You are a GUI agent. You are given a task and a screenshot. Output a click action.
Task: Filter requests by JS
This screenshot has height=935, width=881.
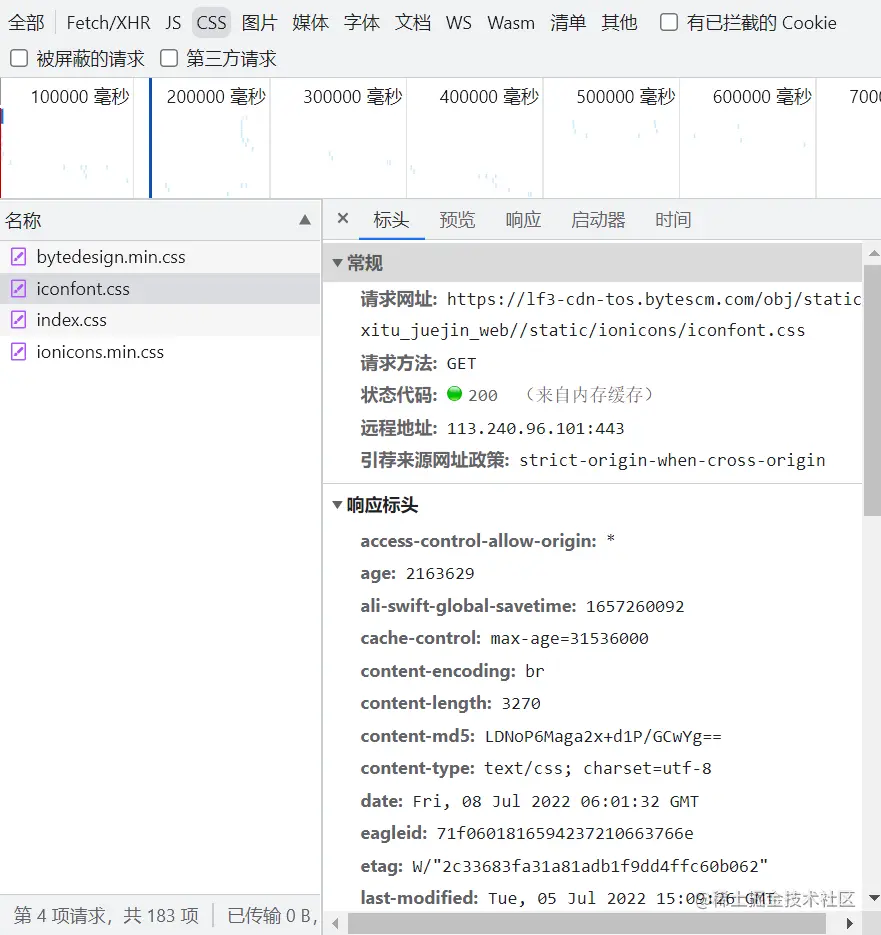click(173, 23)
